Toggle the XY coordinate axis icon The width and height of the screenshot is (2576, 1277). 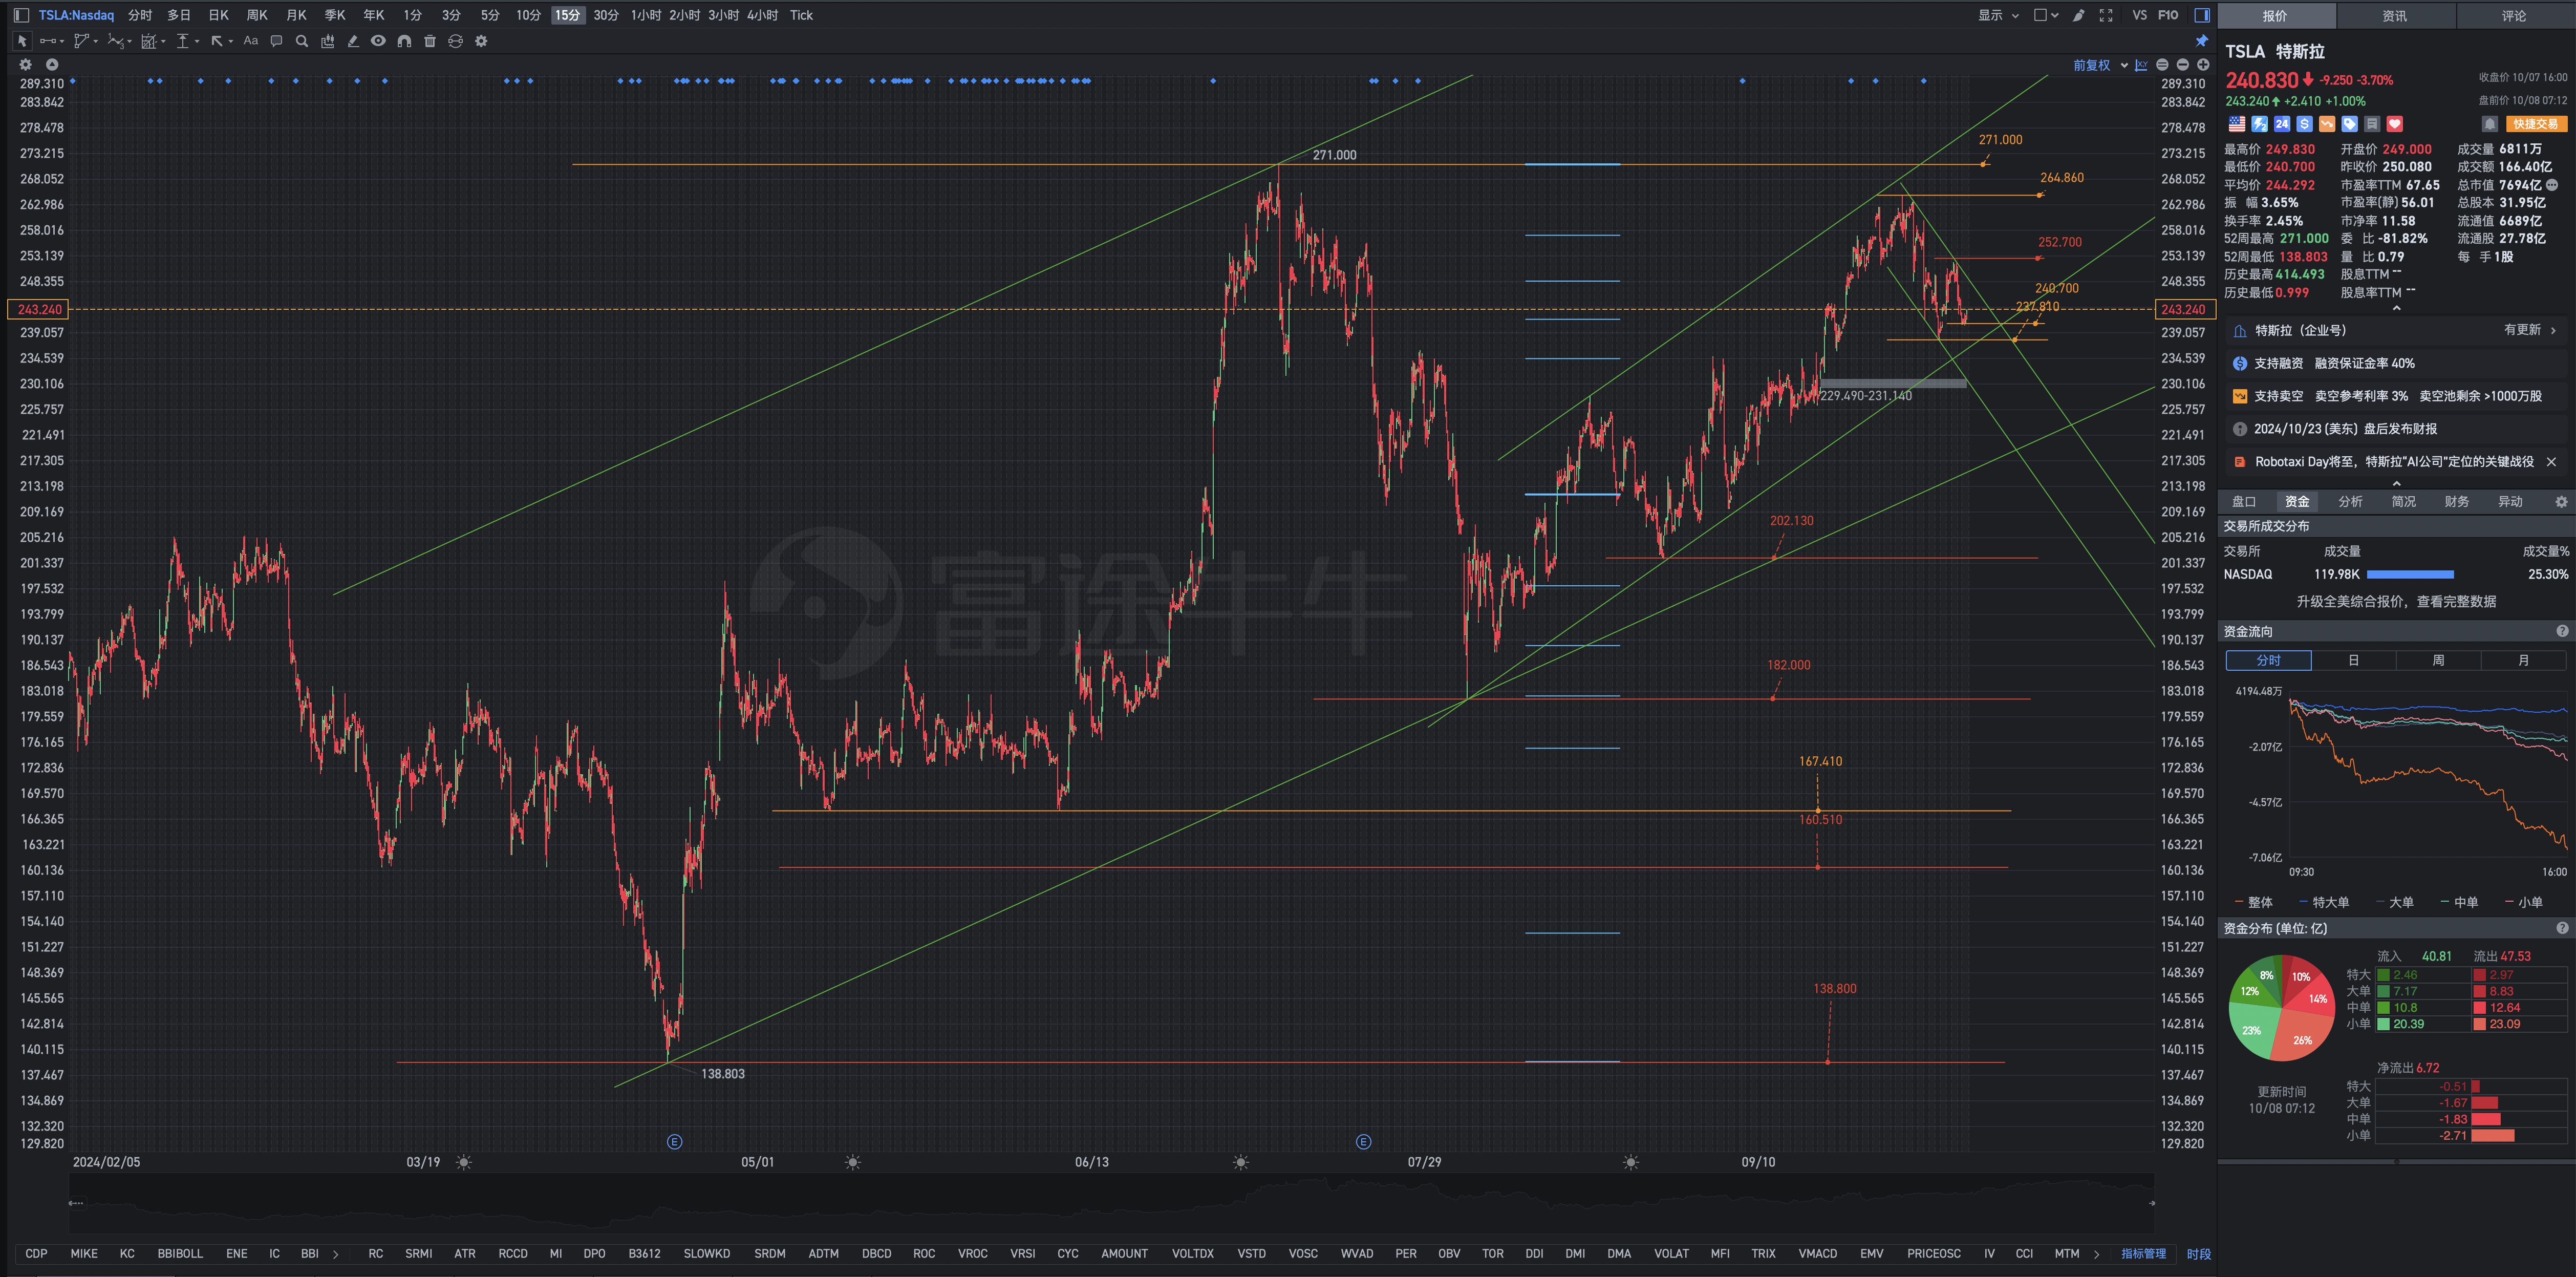click(x=2141, y=65)
